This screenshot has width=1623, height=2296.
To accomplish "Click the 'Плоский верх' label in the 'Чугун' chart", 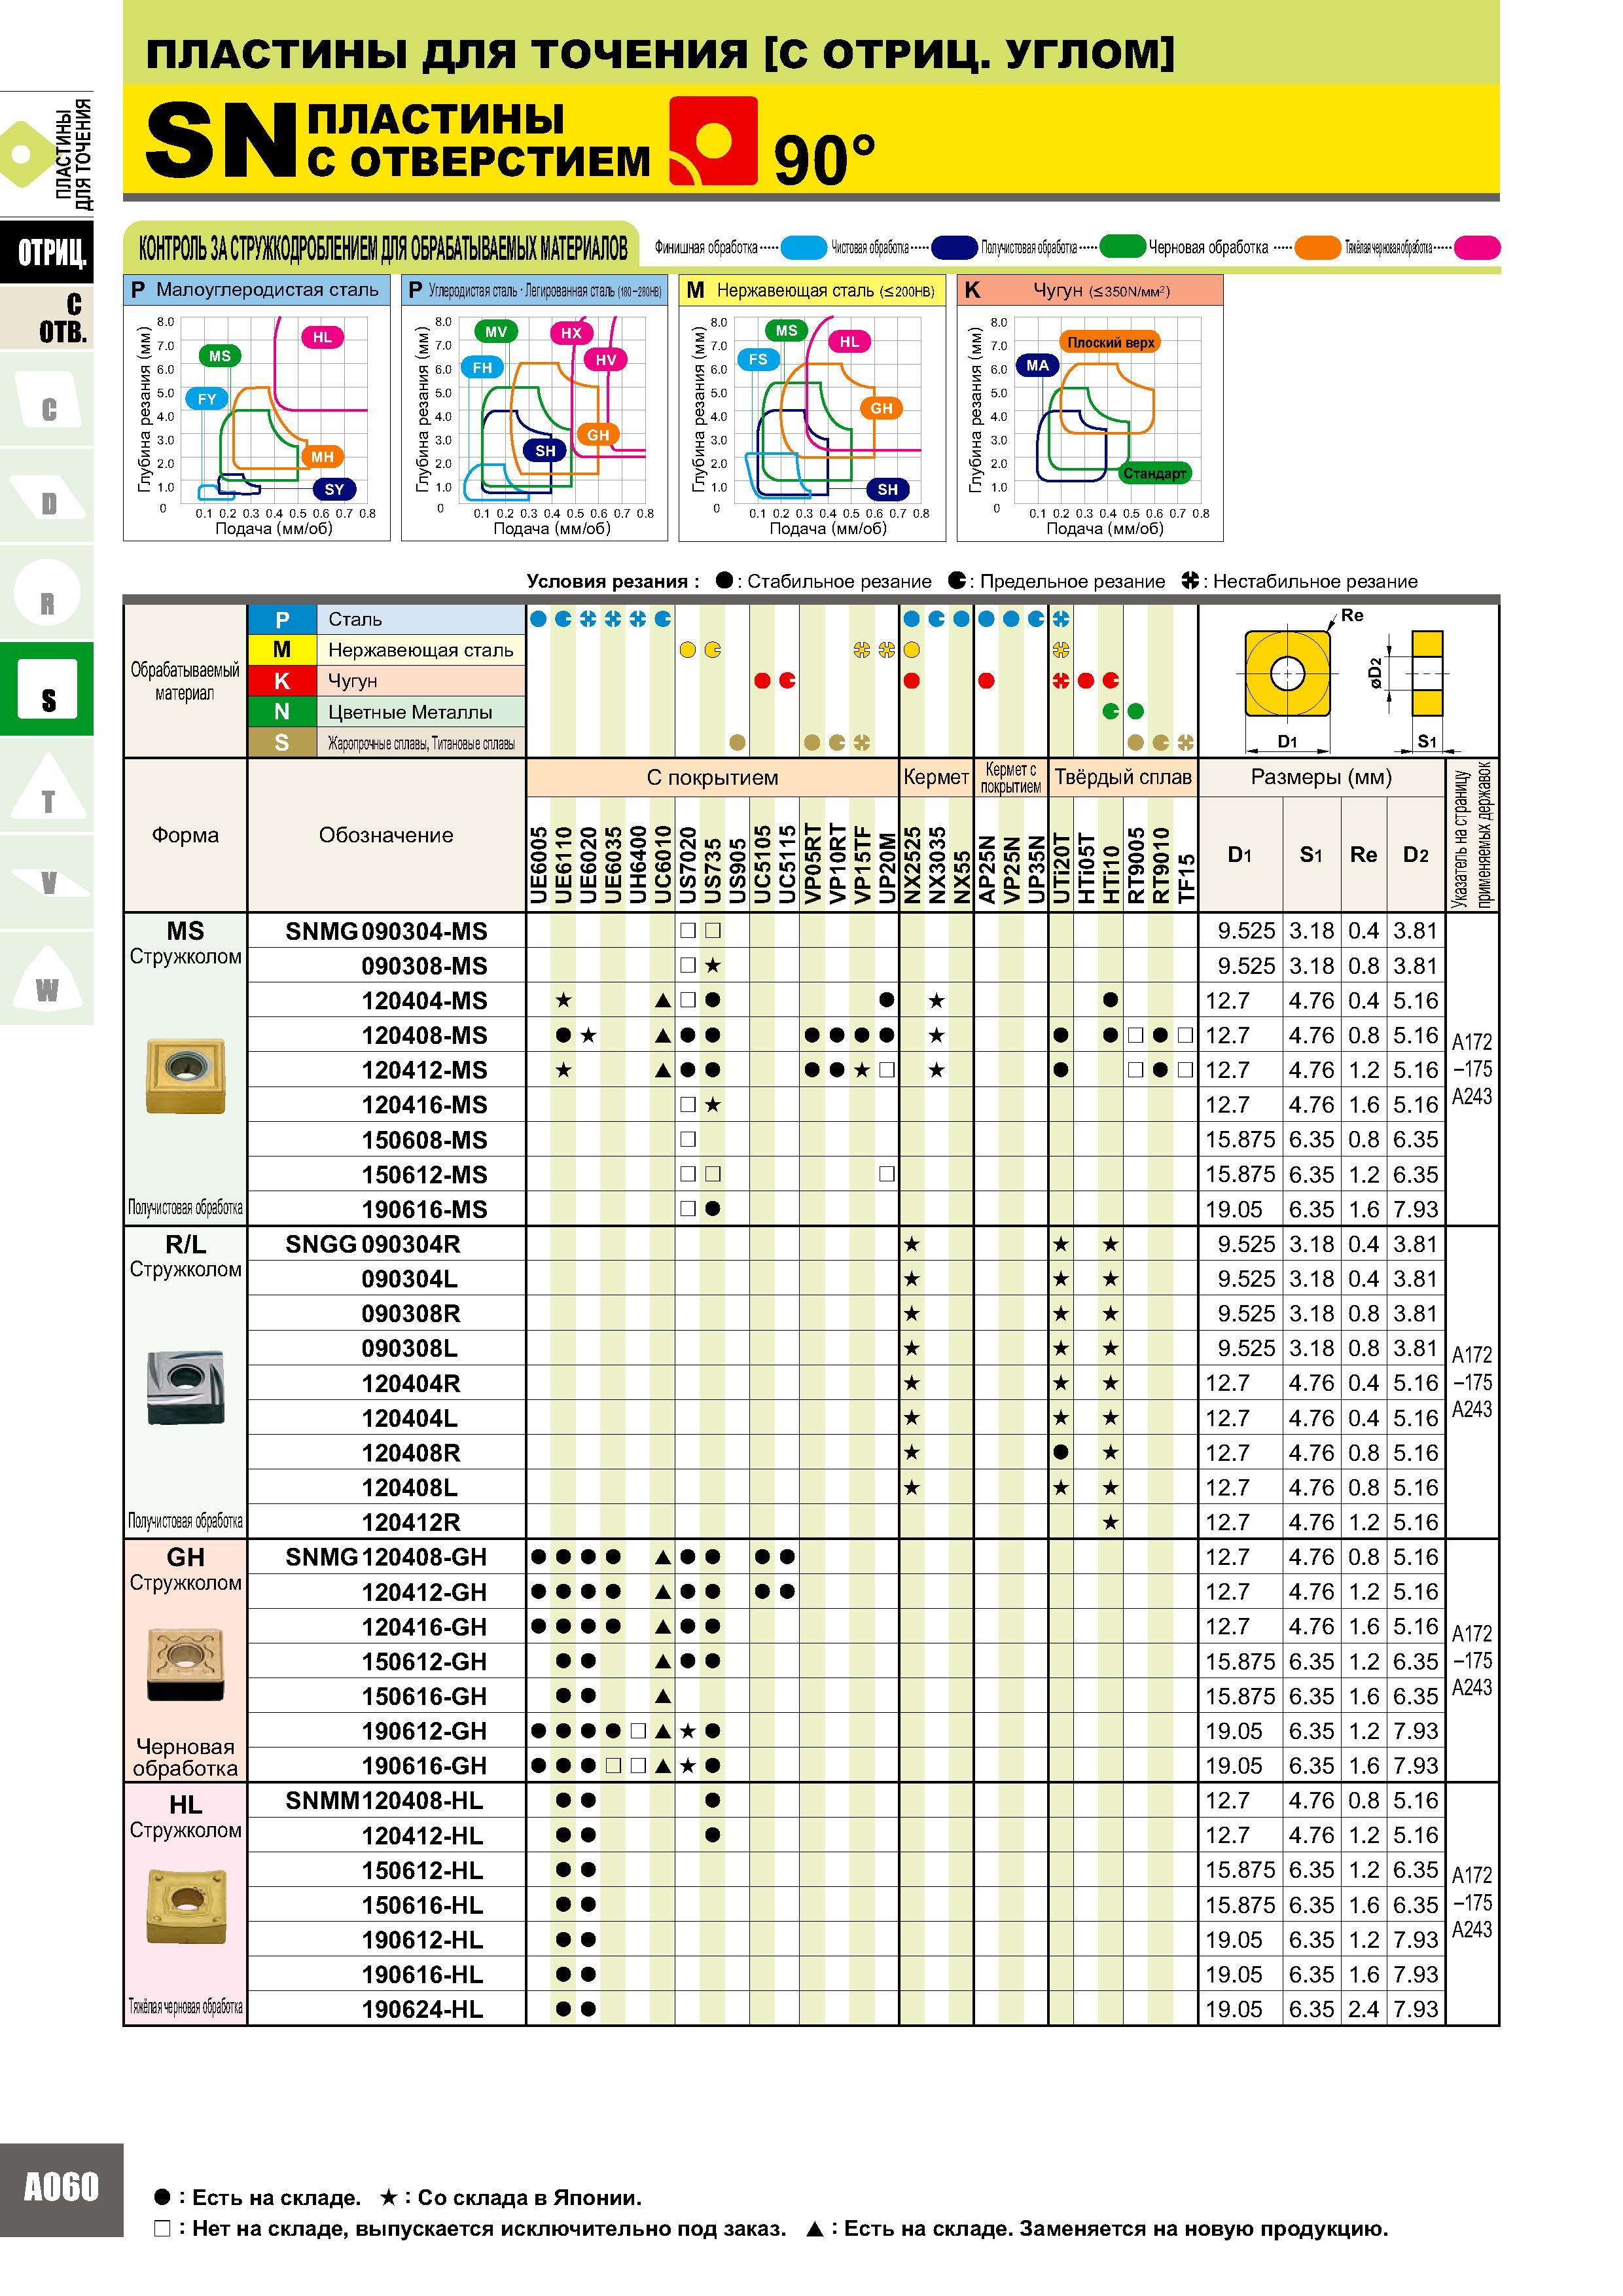I will (x=1110, y=342).
